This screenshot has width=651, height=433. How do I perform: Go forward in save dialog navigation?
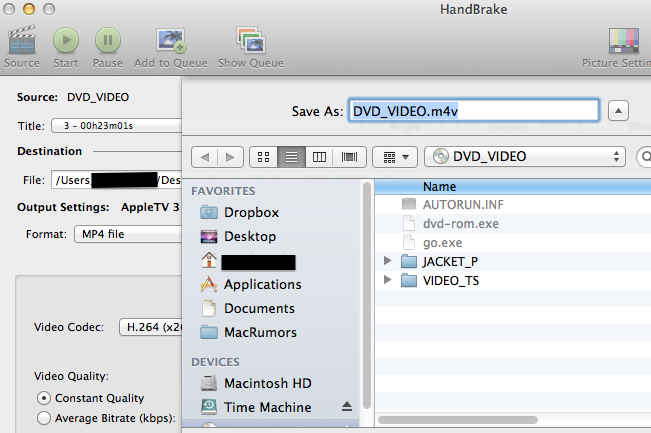click(230, 157)
